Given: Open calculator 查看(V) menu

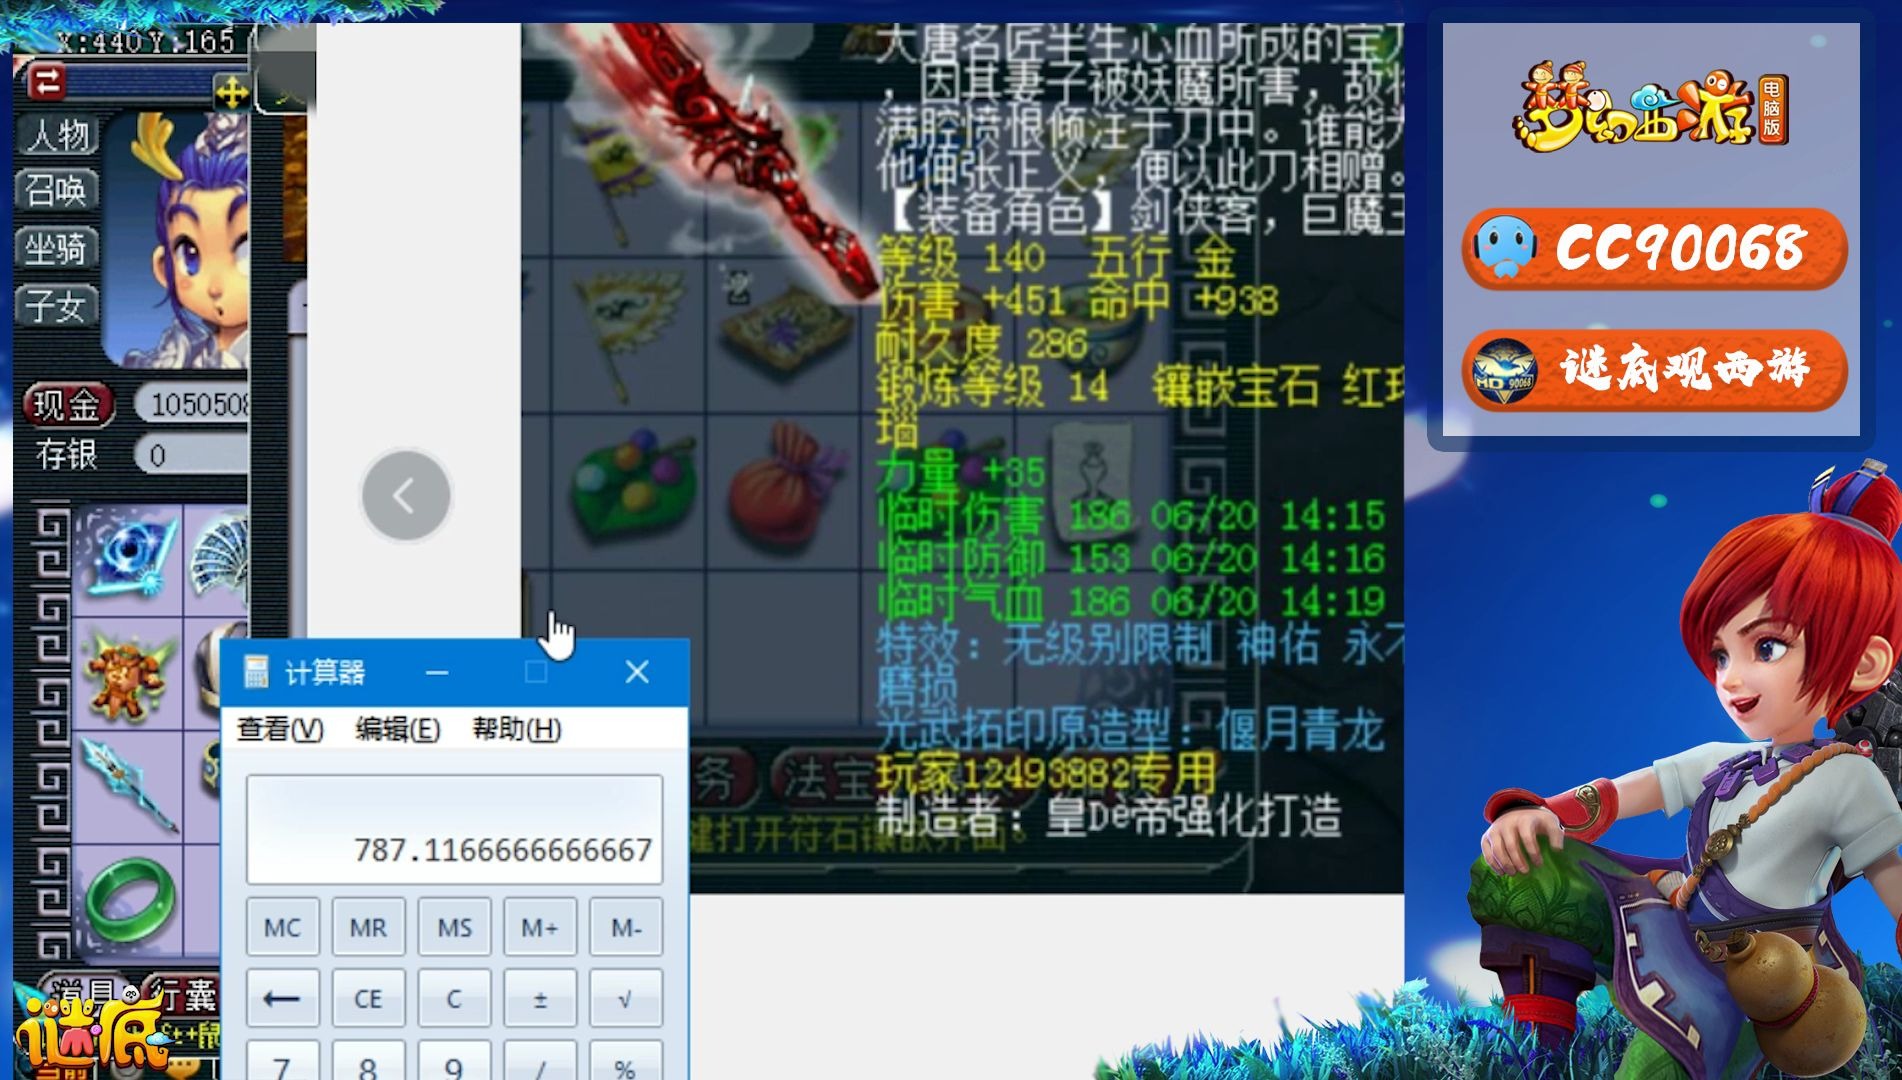Looking at the screenshot, I should pyautogui.click(x=280, y=729).
